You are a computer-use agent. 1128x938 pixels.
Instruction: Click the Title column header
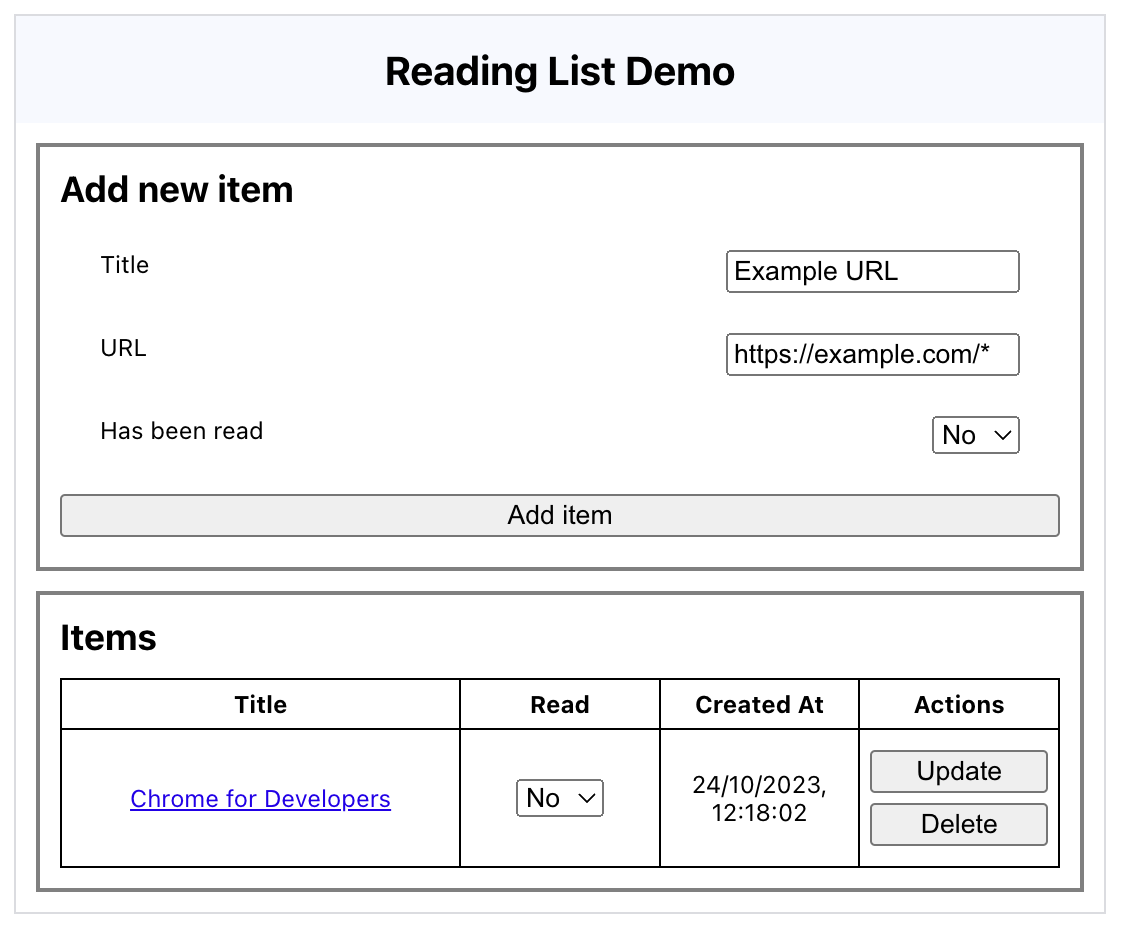pos(260,704)
